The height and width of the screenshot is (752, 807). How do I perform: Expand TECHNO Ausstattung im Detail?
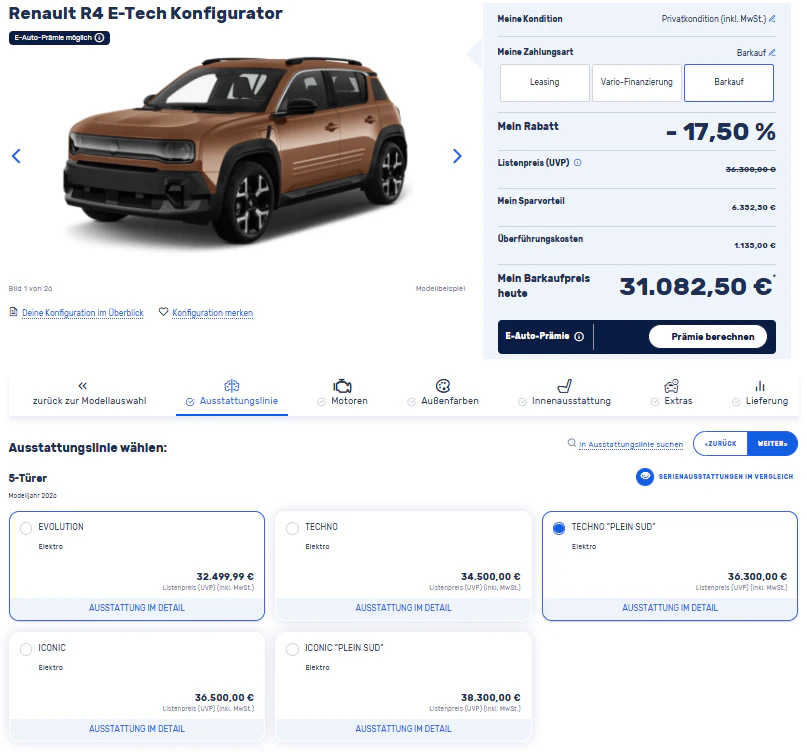pyautogui.click(x=404, y=608)
